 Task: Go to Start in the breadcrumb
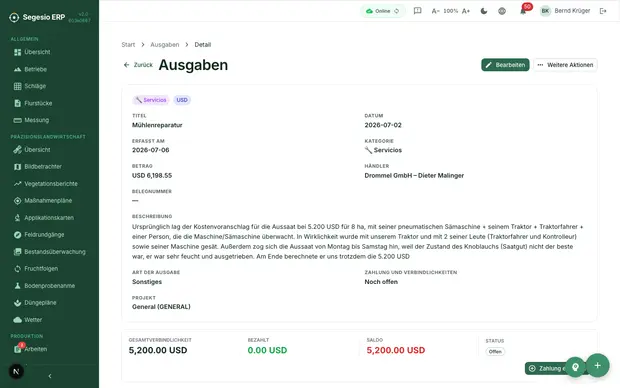click(128, 45)
